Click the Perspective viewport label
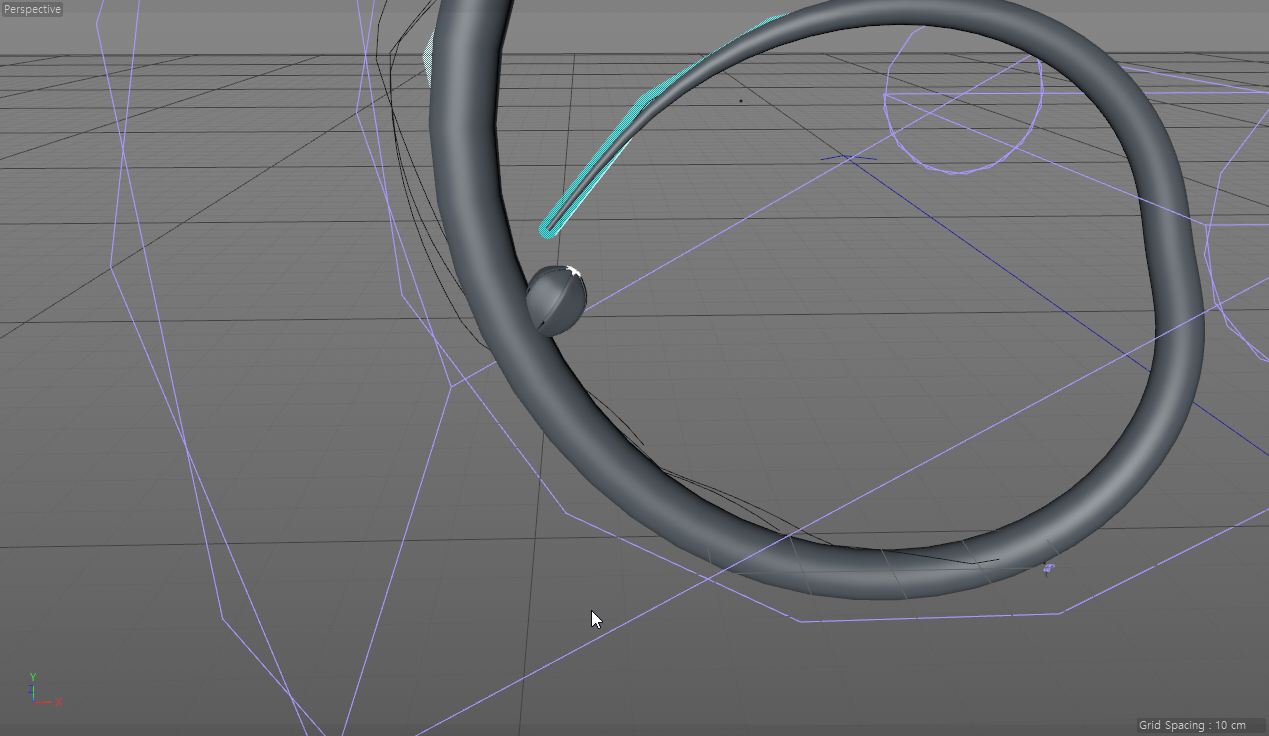This screenshot has width=1269, height=736. 32,9
